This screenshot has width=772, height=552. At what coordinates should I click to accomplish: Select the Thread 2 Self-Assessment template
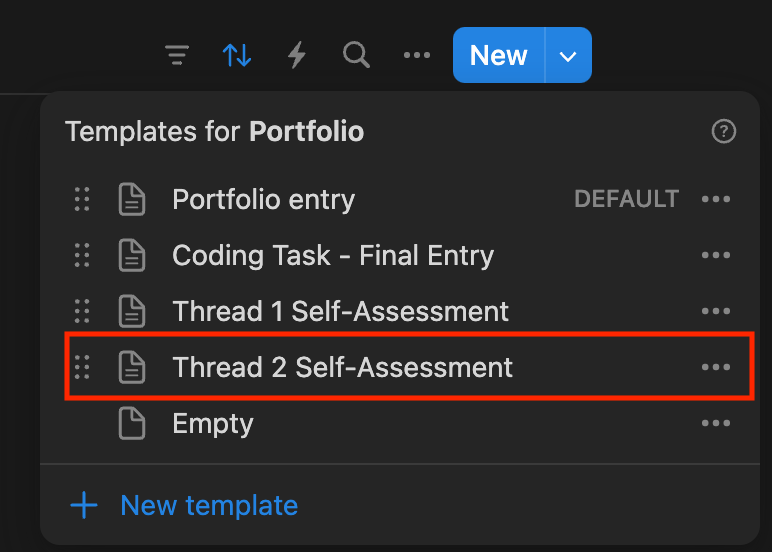click(342, 367)
